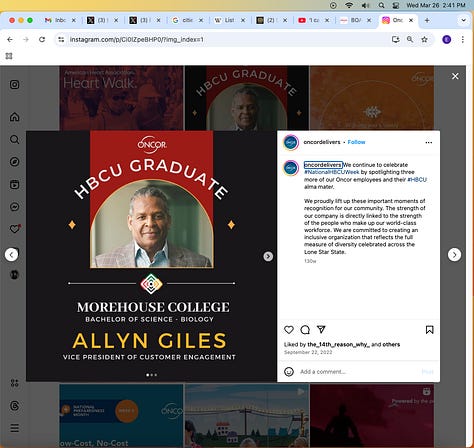Open the More hamburger menu

14,428
